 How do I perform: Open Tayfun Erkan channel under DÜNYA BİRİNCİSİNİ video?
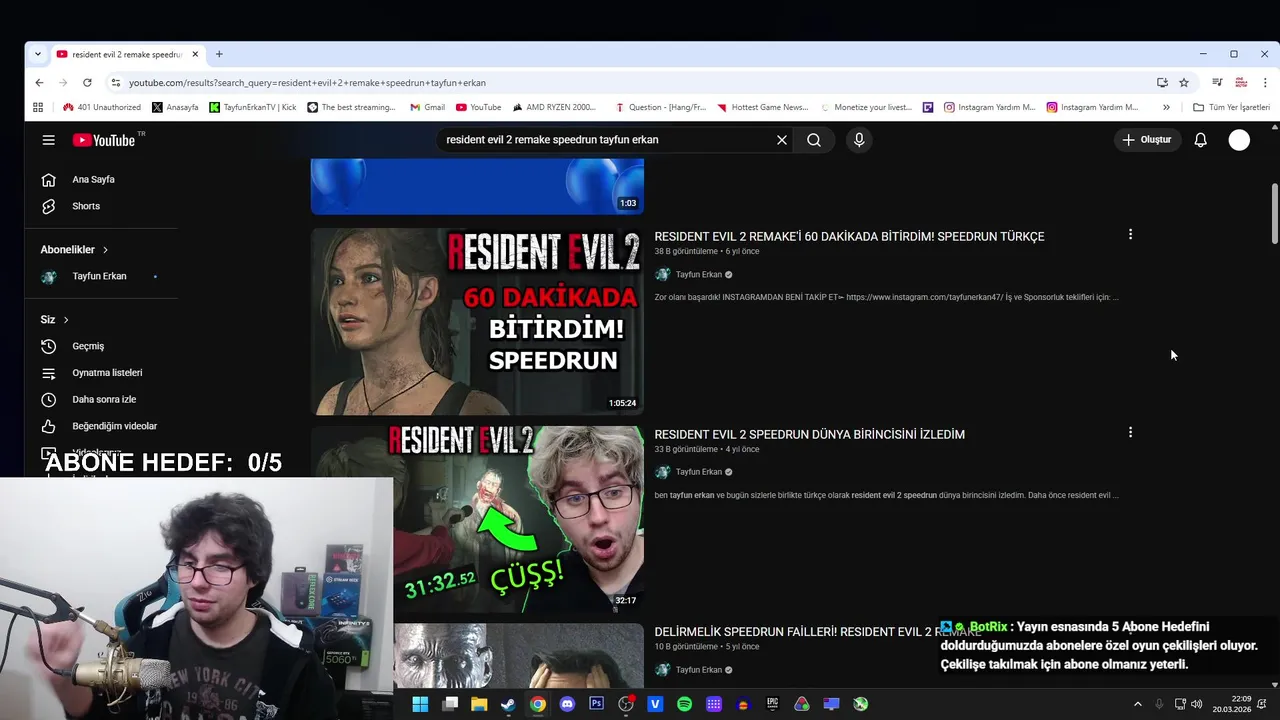point(698,472)
